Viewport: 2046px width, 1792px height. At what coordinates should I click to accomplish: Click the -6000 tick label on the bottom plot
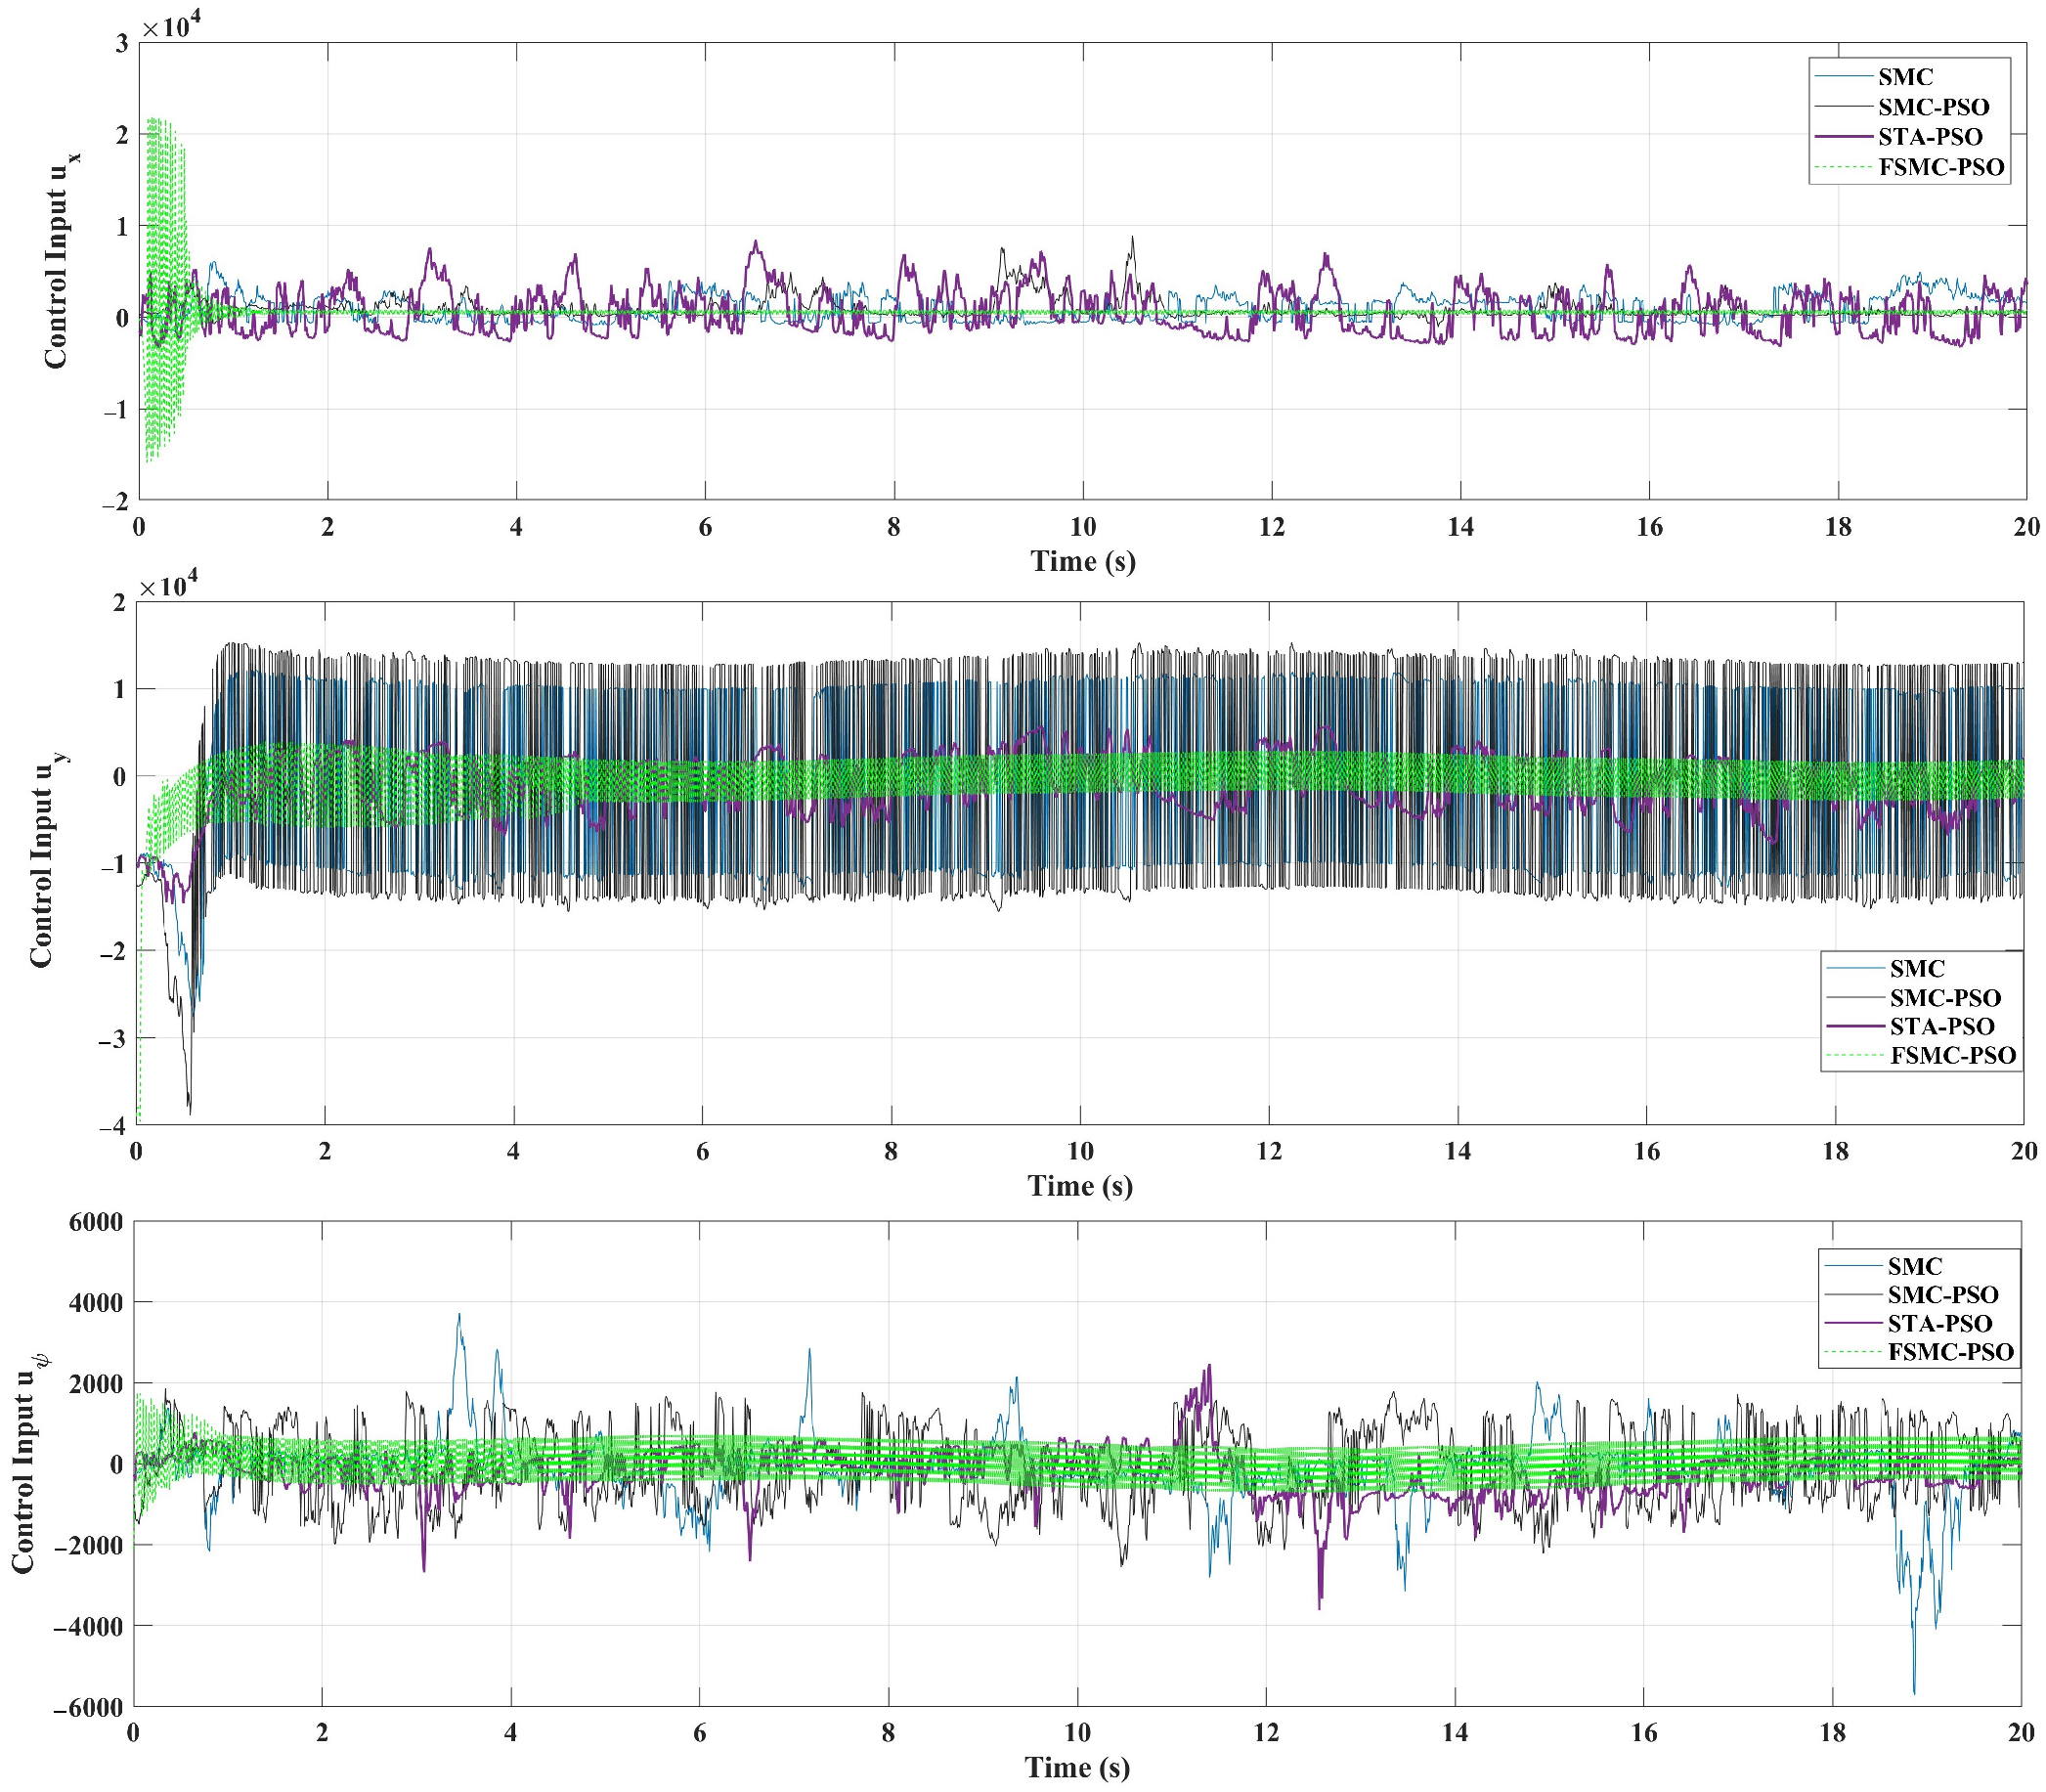(89, 1707)
